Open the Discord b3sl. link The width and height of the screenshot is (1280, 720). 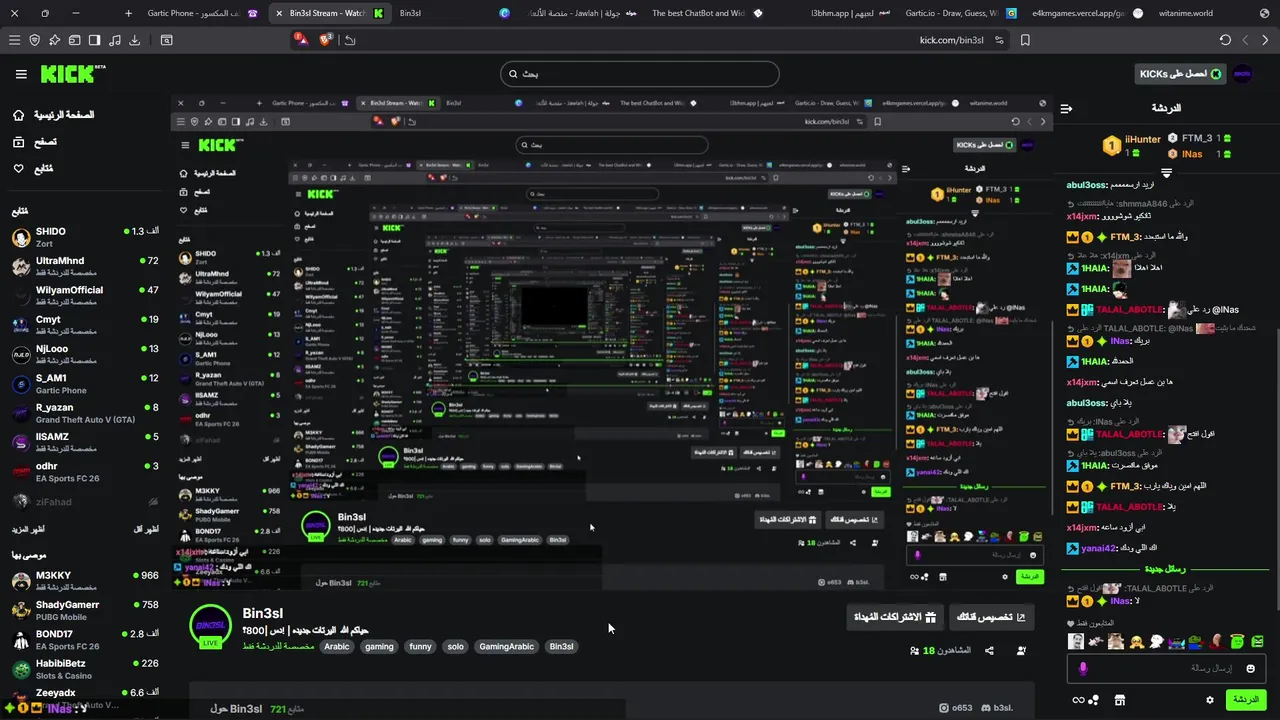[997, 708]
